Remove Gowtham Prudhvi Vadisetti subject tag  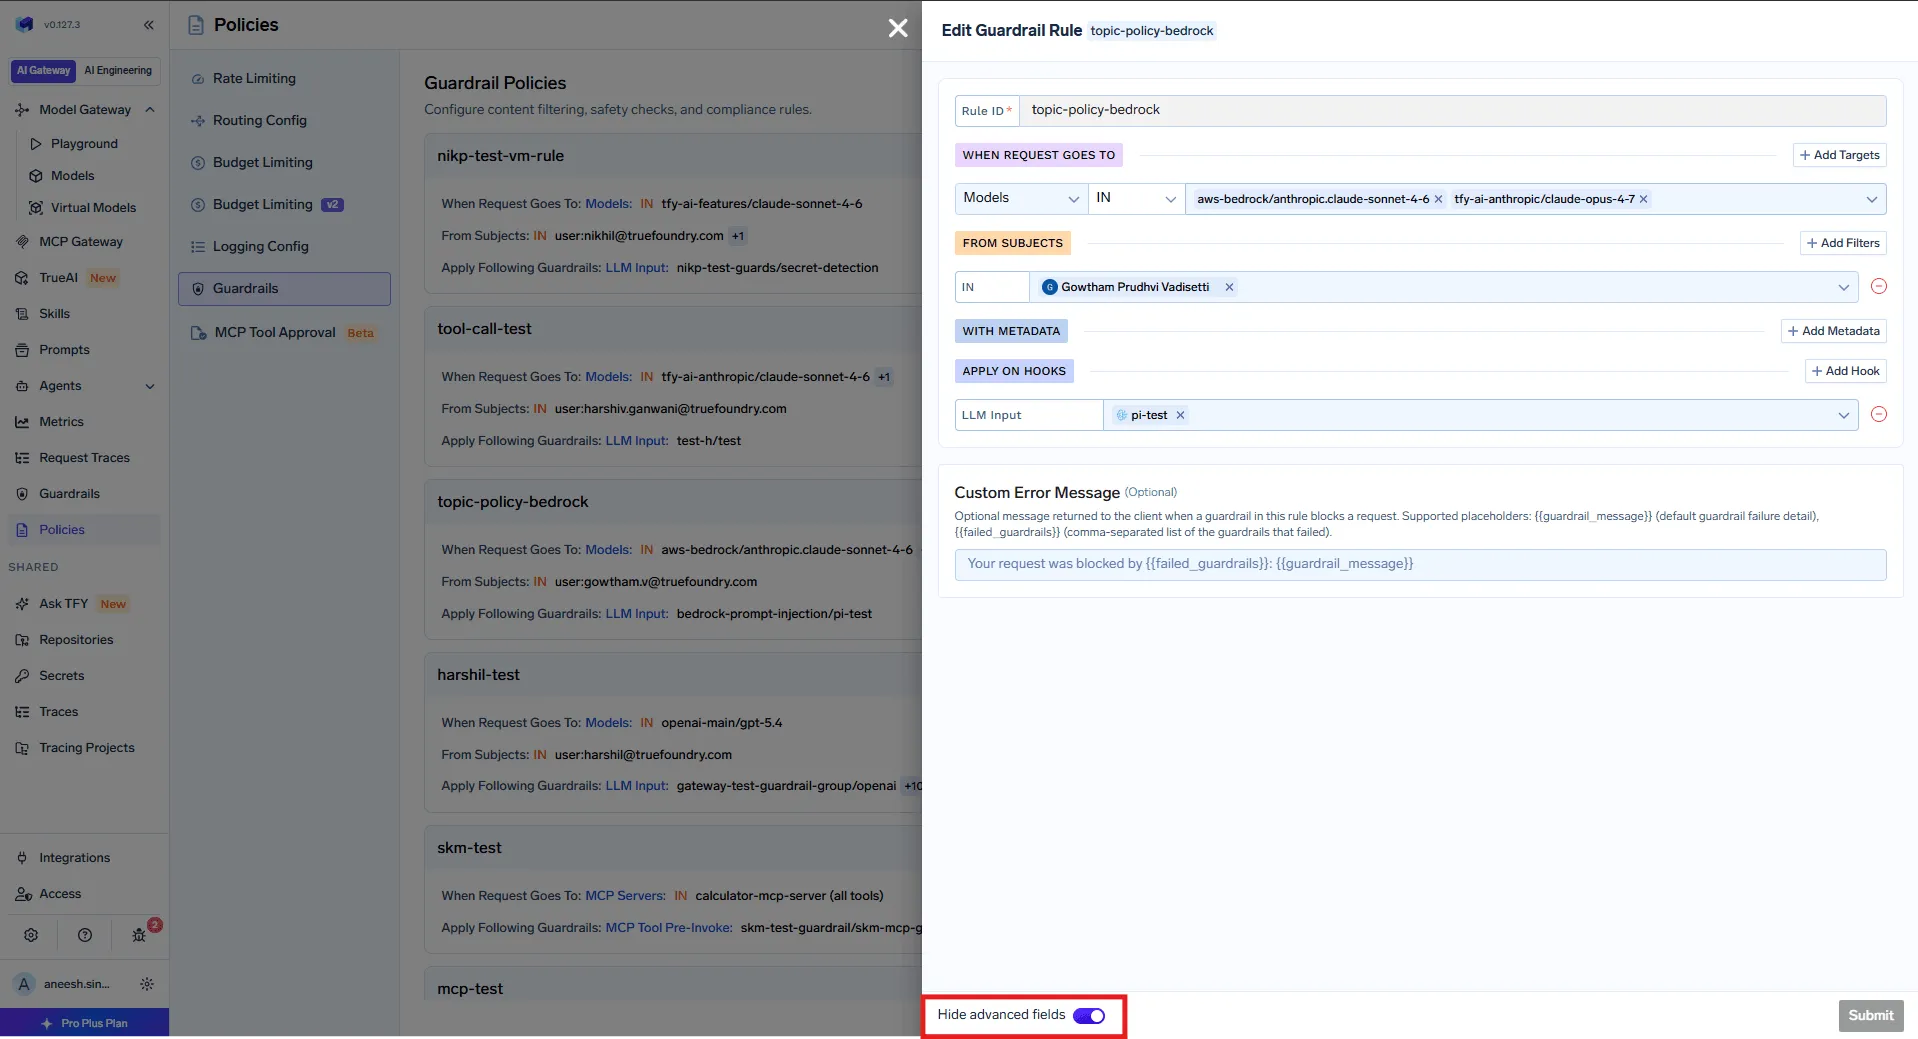[x=1229, y=287]
